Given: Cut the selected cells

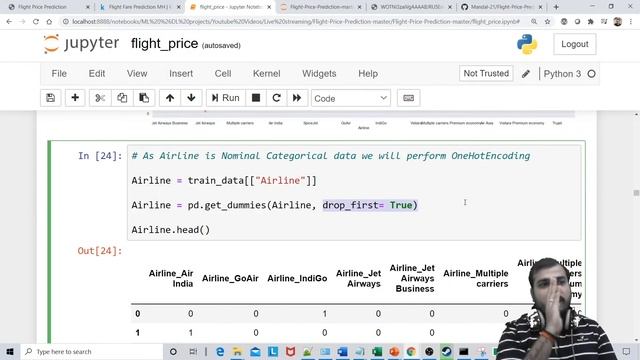Looking at the screenshot, I should [100, 98].
